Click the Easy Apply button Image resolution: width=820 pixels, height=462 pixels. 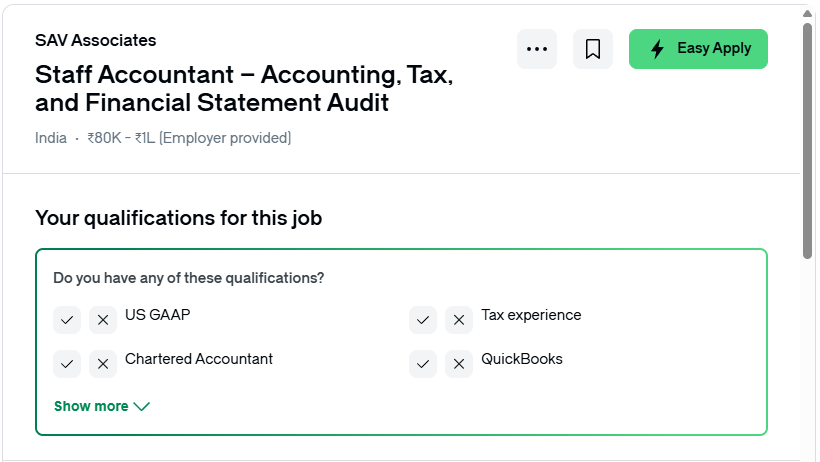click(698, 49)
